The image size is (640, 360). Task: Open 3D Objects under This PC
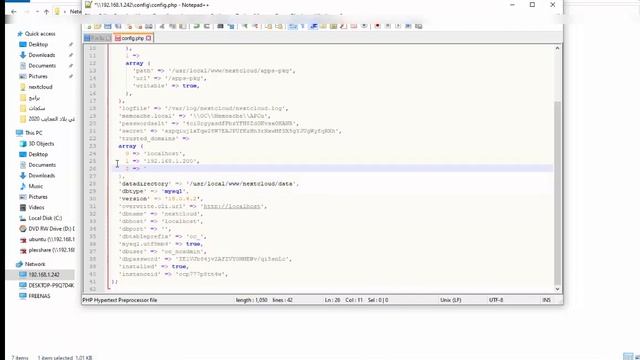41,144
